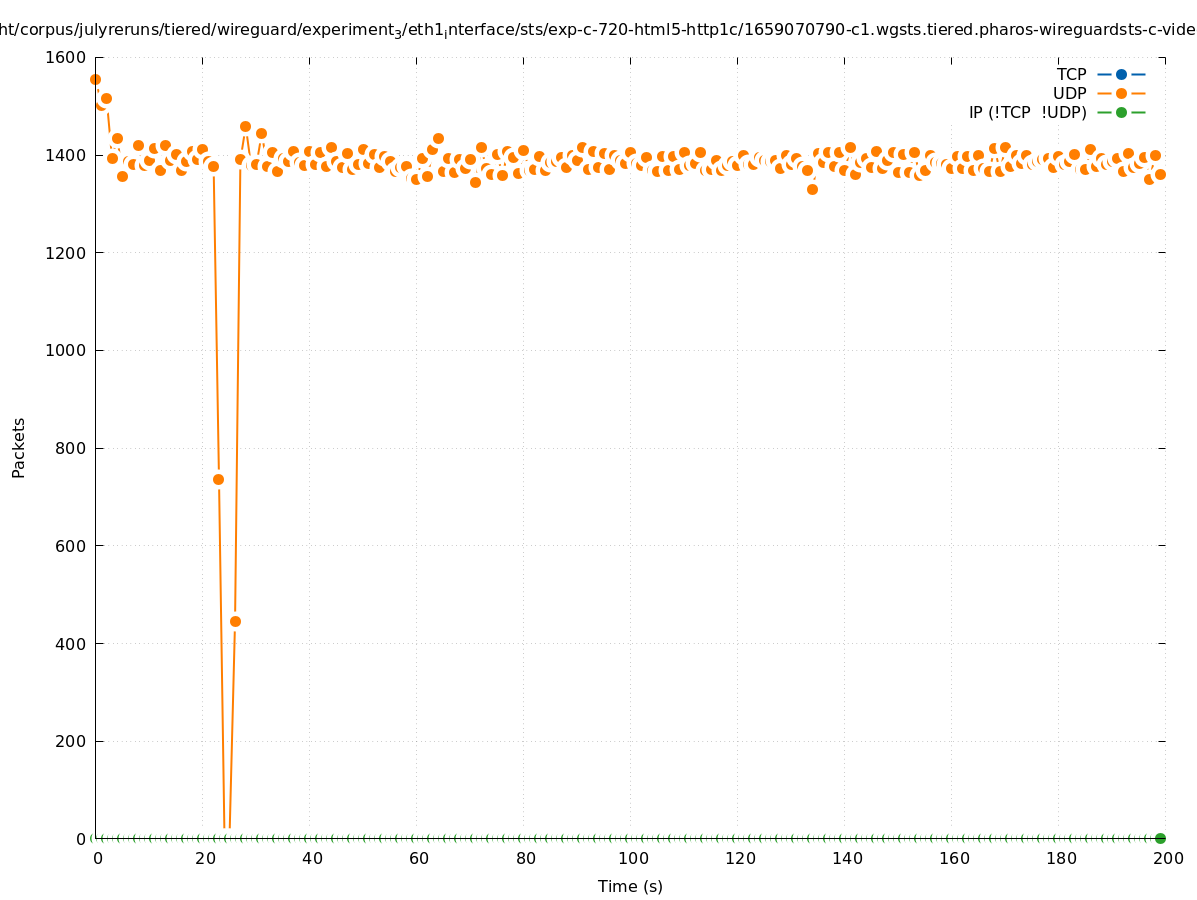Click the green IP data point at 199 seconds

pos(1160,838)
